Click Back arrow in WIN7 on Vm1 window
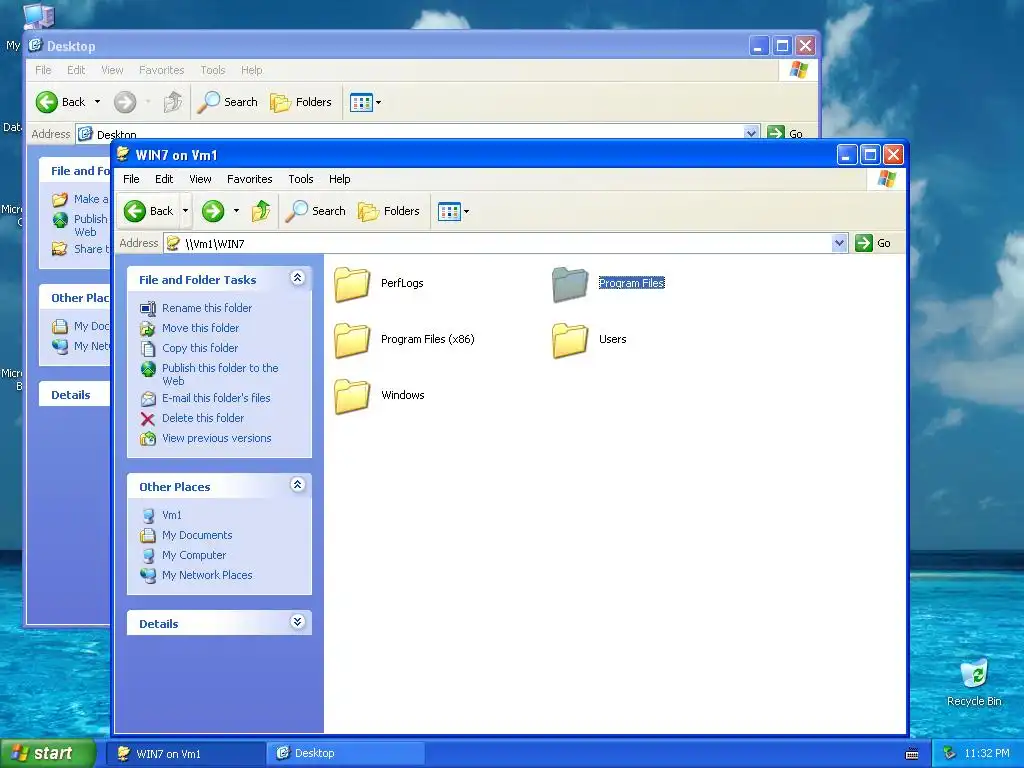 click(150, 211)
